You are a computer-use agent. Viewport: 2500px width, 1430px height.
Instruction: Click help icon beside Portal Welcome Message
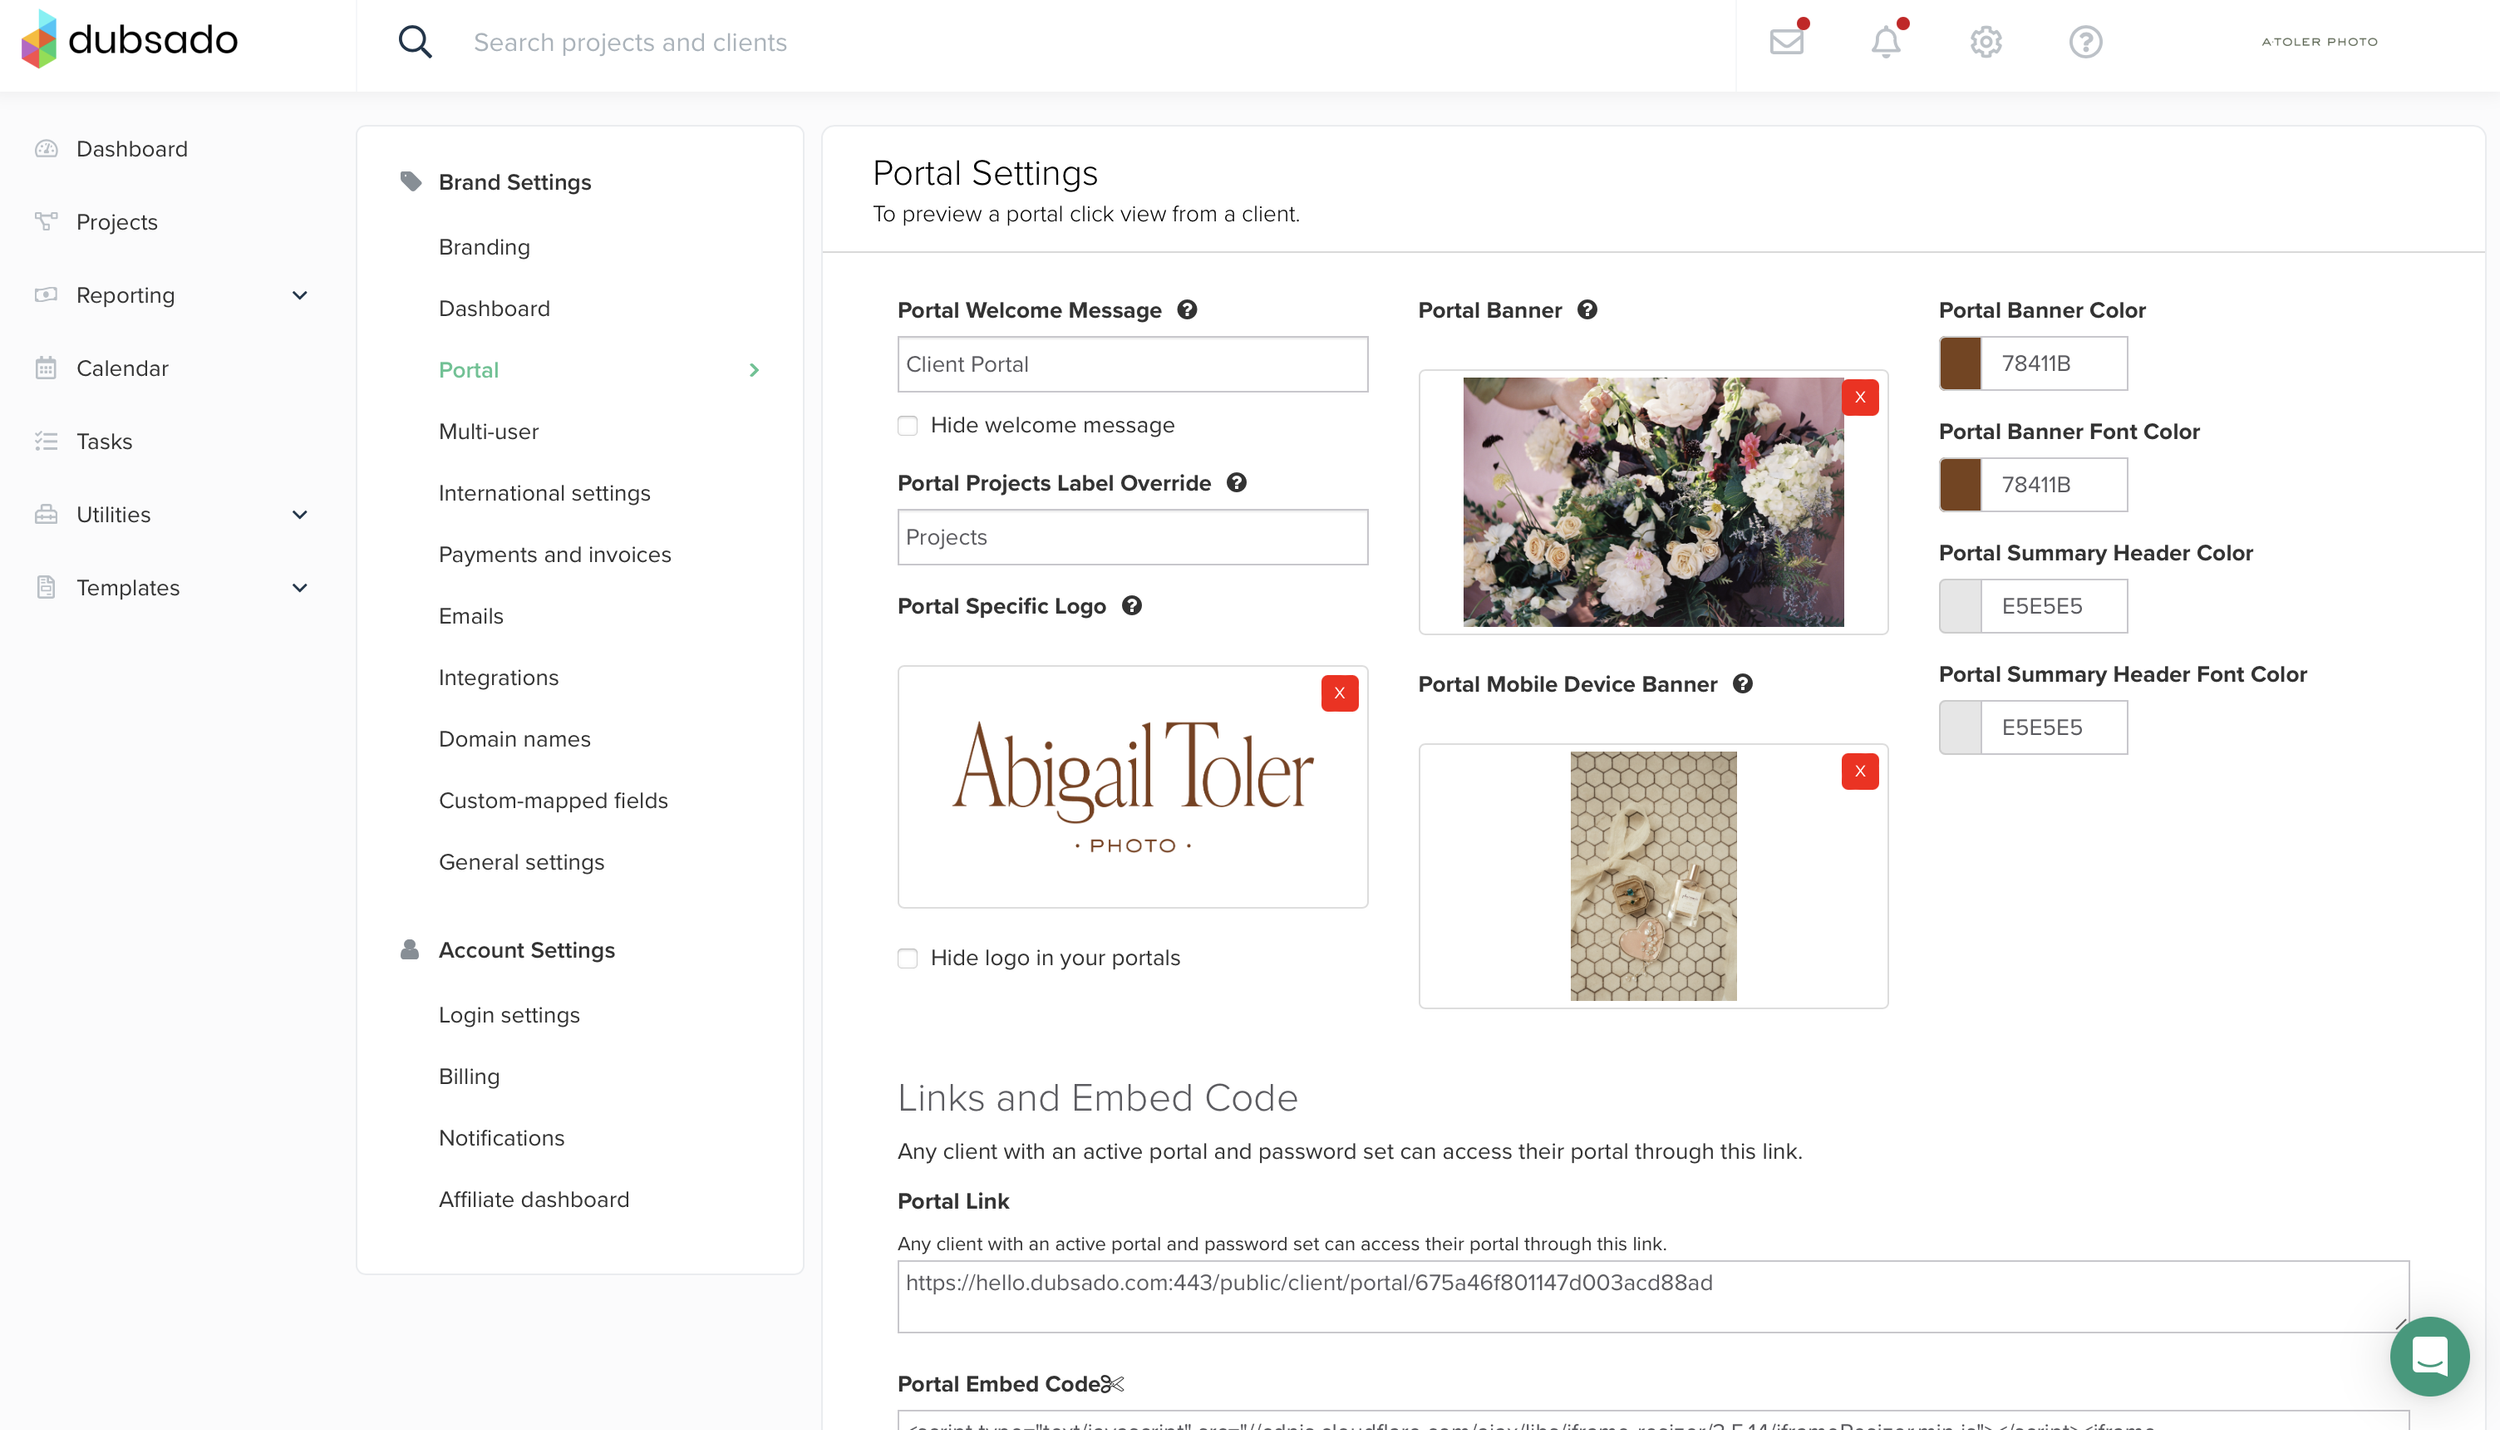(1187, 310)
